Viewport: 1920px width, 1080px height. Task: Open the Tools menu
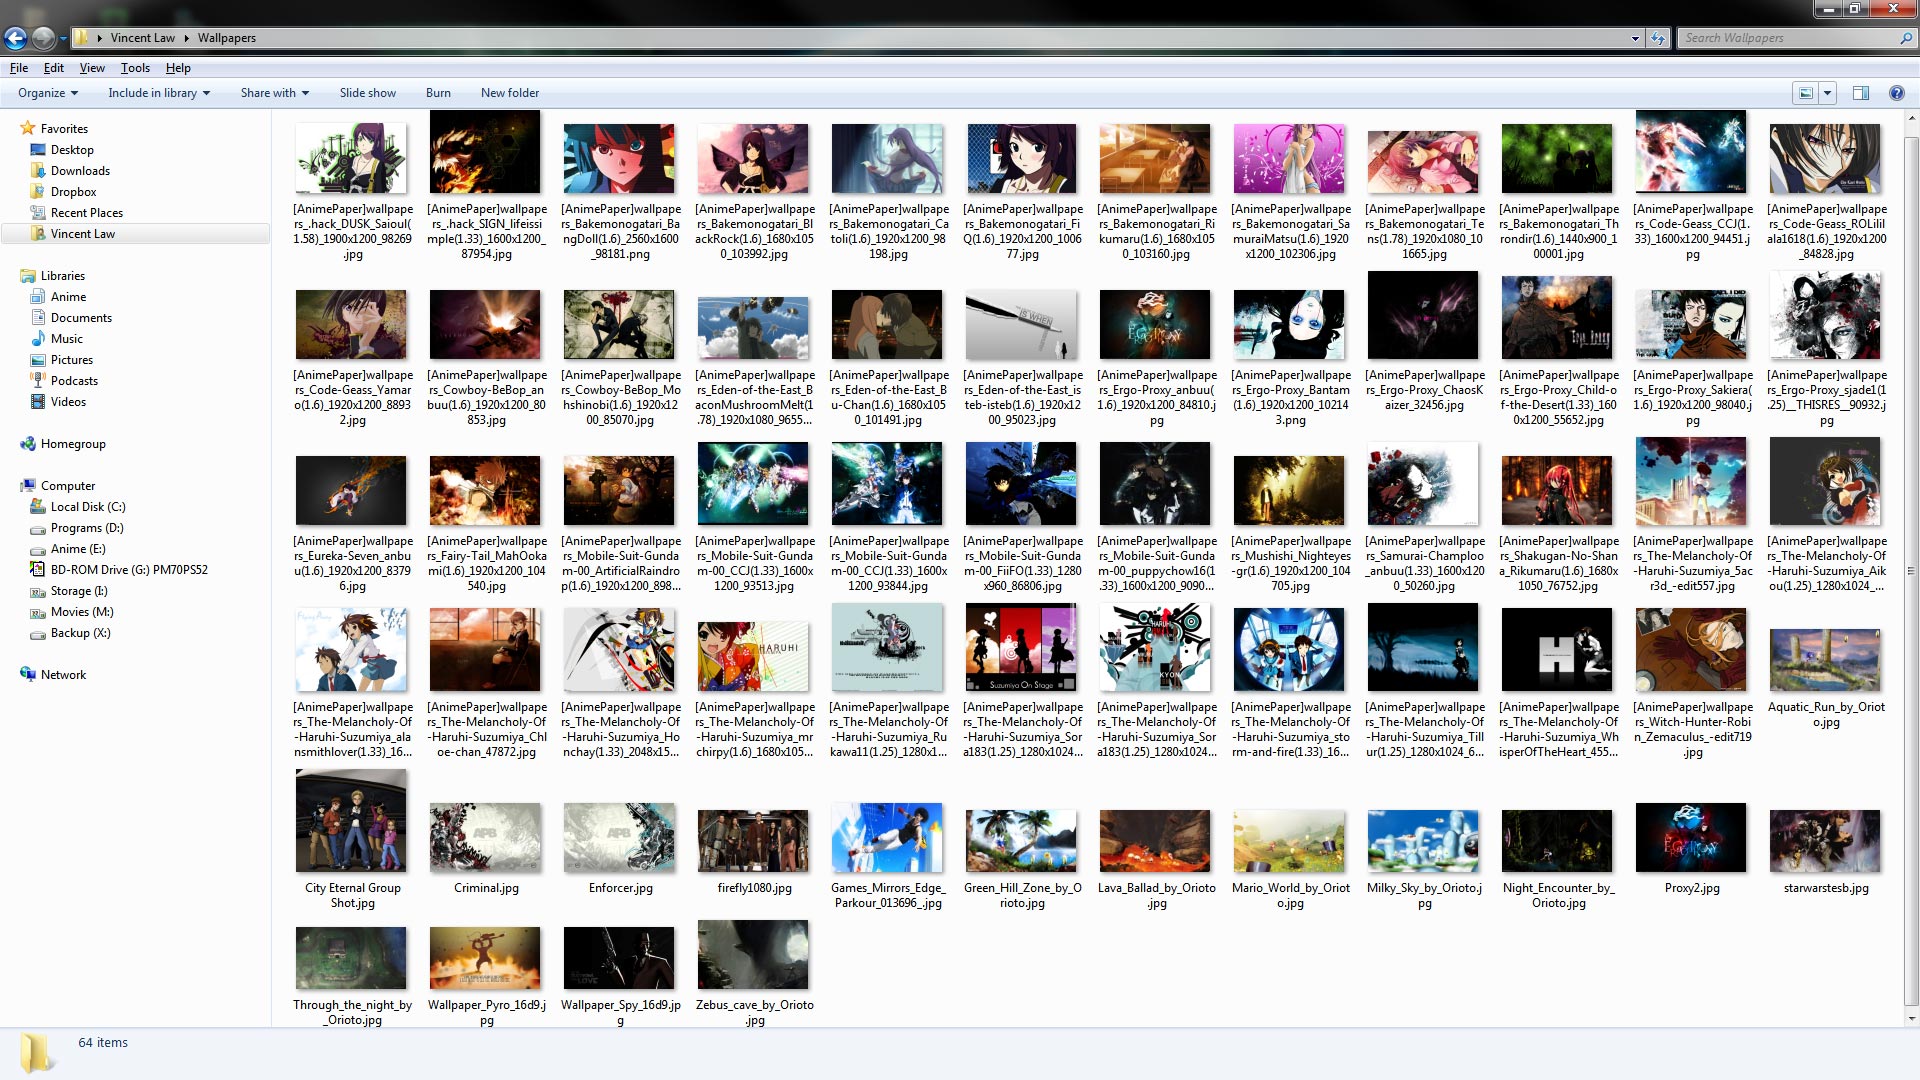(135, 68)
